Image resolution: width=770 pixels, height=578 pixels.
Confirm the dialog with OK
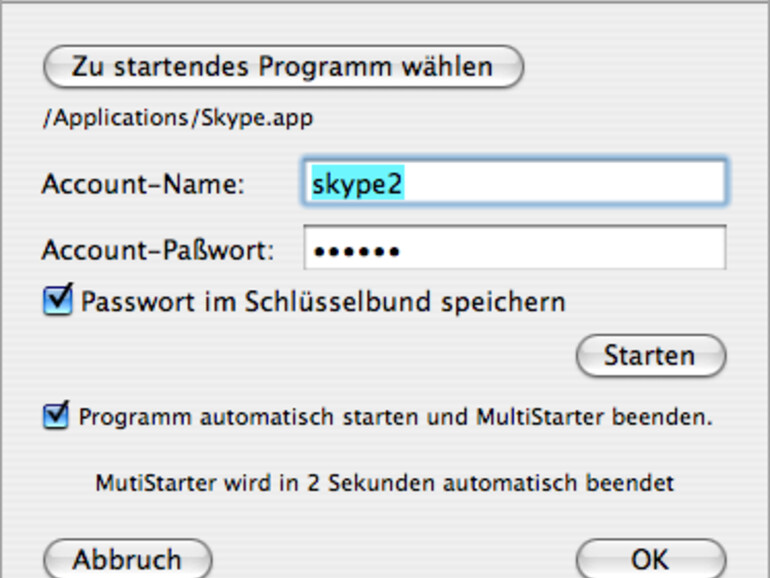coord(650,558)
